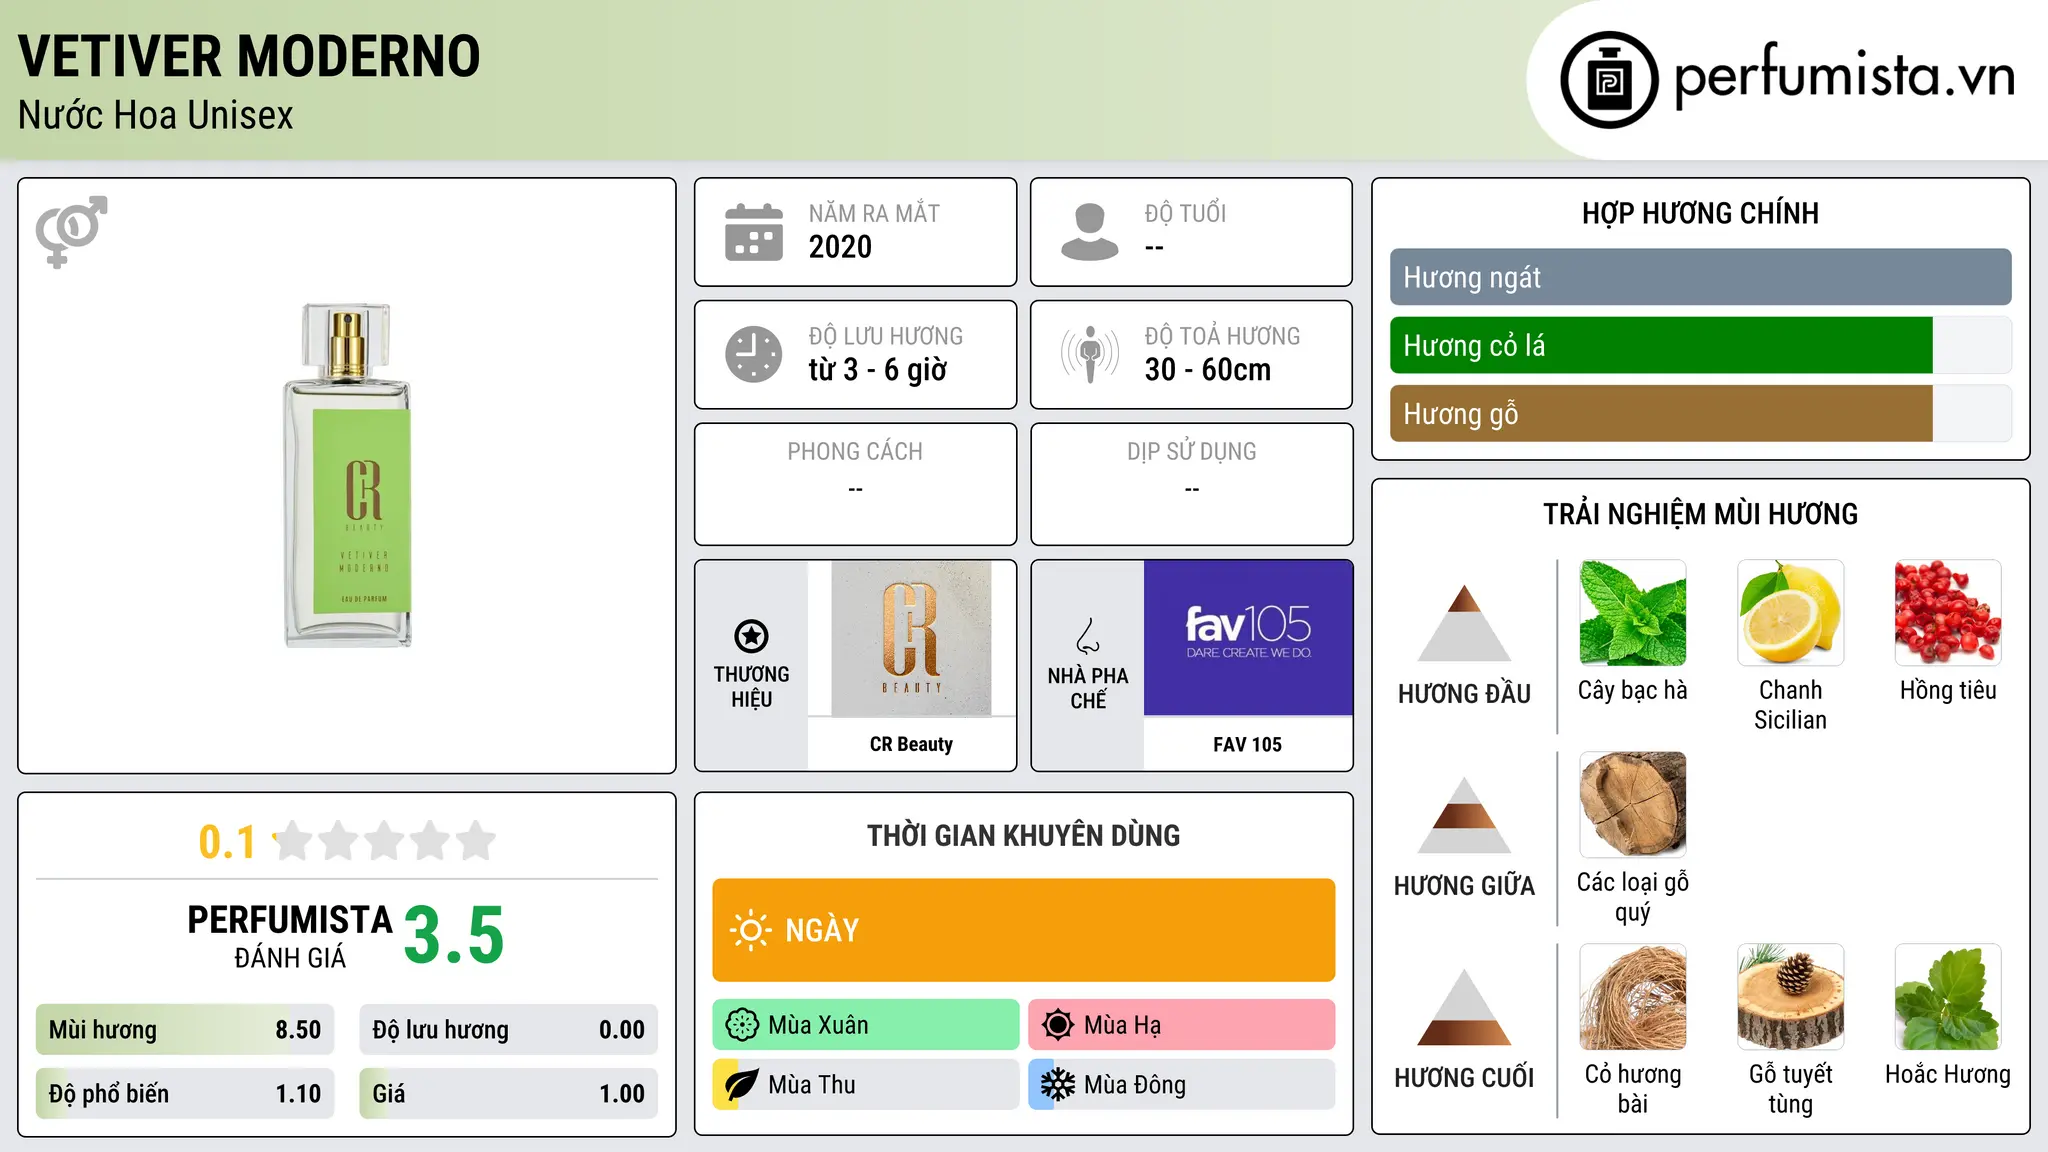
Task: Click the Perfumista score 3.5
Action: click(x=454, y=935)
